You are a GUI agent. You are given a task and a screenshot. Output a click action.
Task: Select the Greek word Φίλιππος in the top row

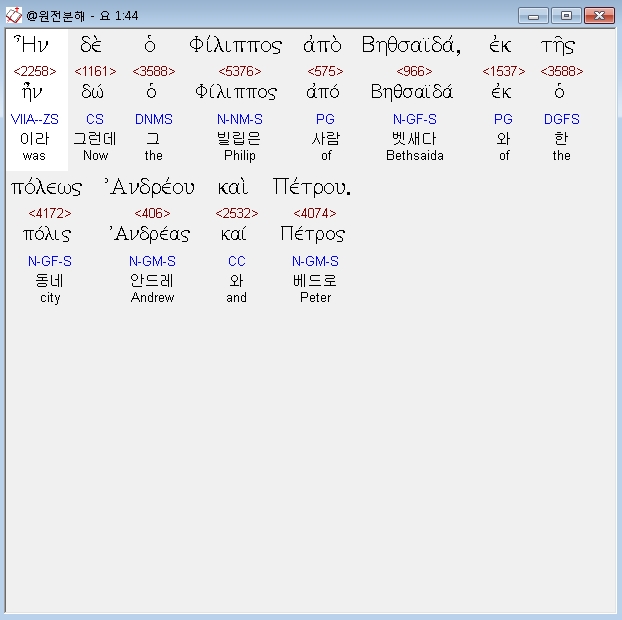[236, 45]
